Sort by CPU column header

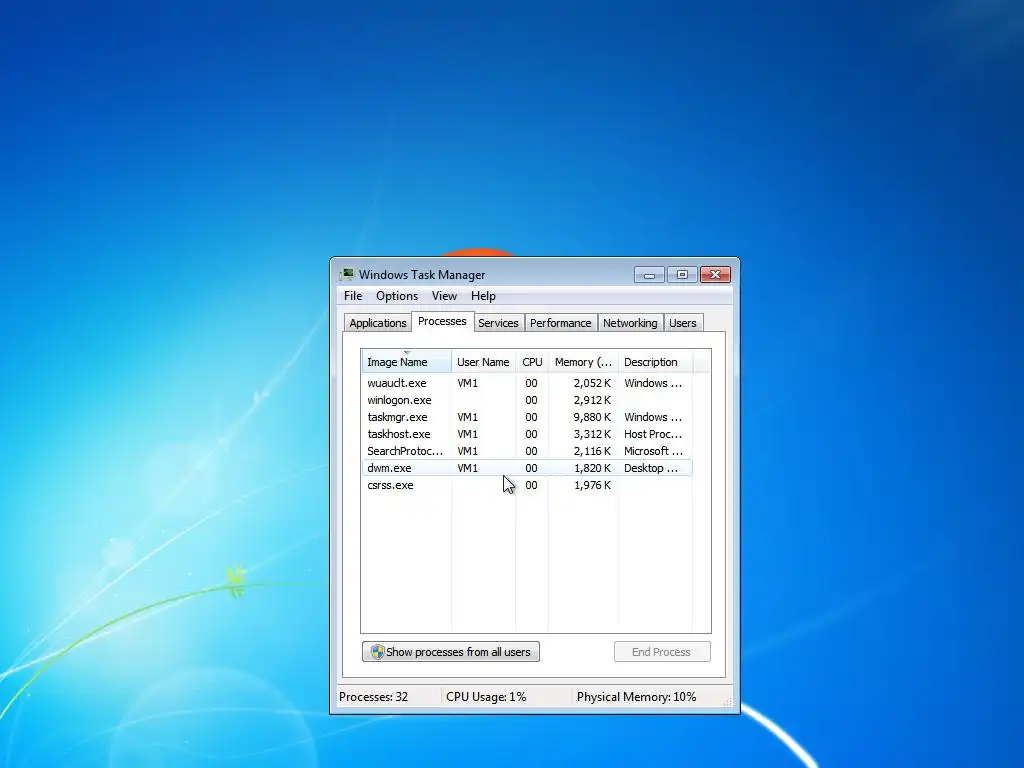[532, 362]
